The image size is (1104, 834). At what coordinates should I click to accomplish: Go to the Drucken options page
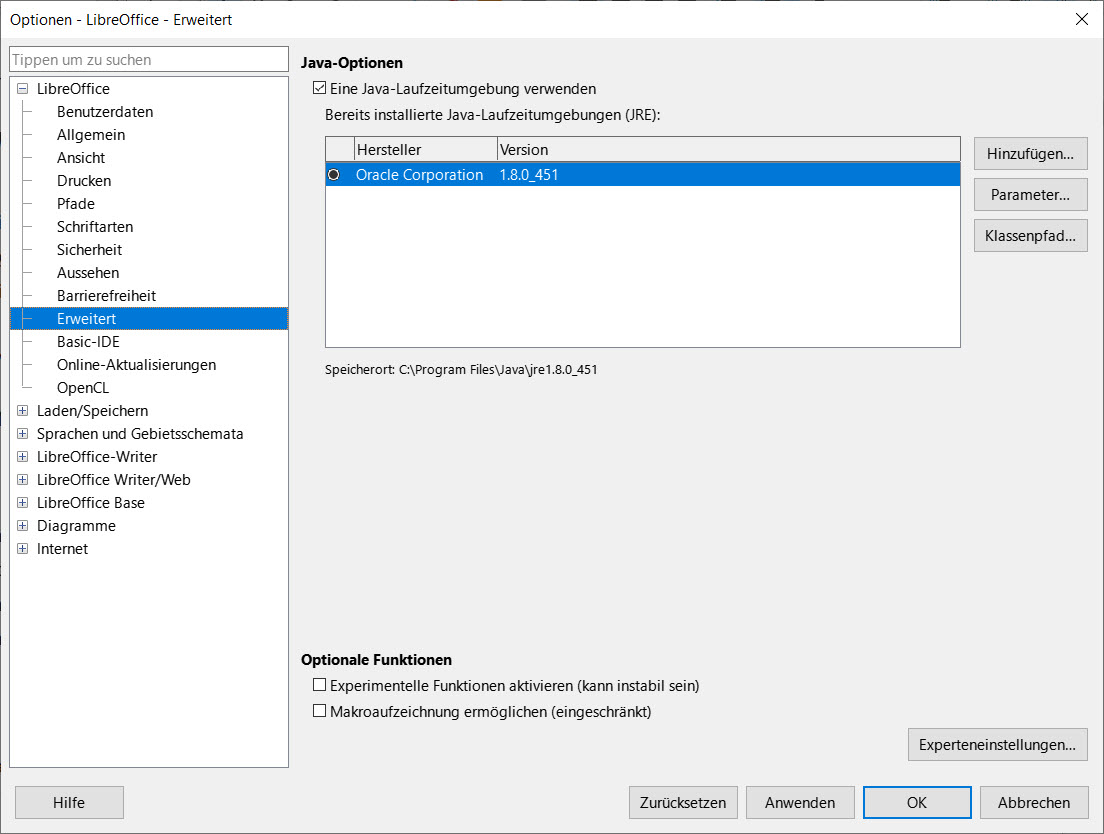click(x=84, y=181)
